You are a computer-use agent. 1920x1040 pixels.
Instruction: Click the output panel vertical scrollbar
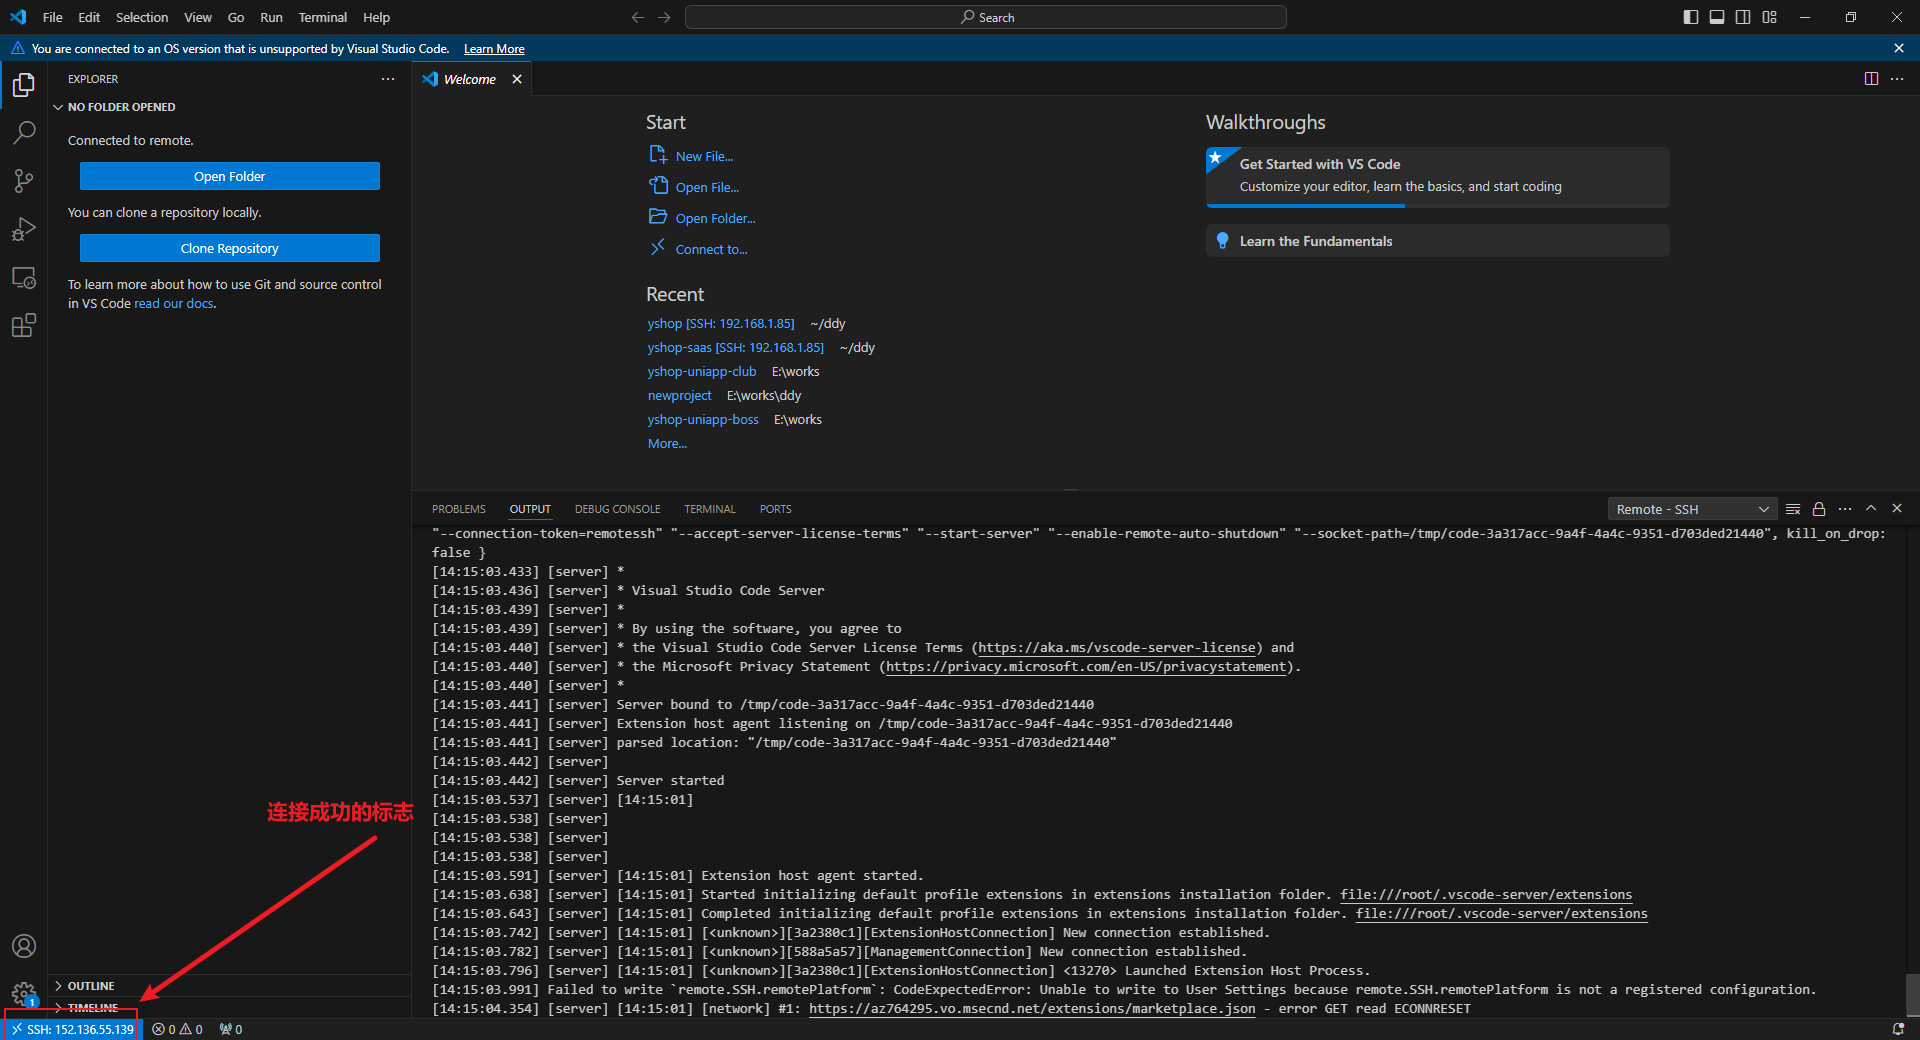(x=1912, y=994)
